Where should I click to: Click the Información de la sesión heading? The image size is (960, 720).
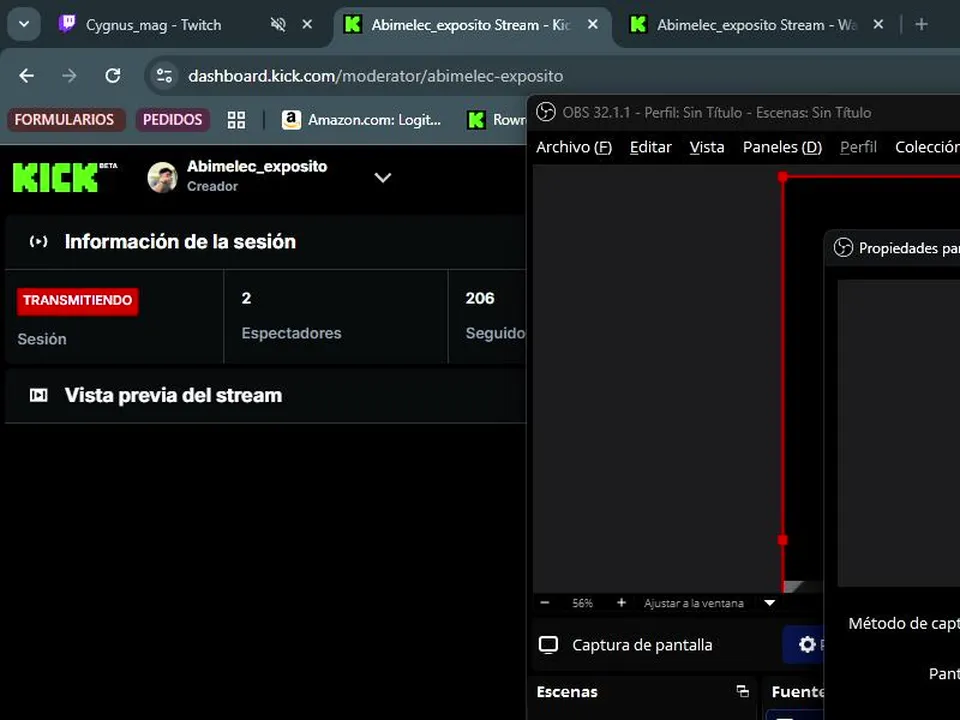coord(180,242)
